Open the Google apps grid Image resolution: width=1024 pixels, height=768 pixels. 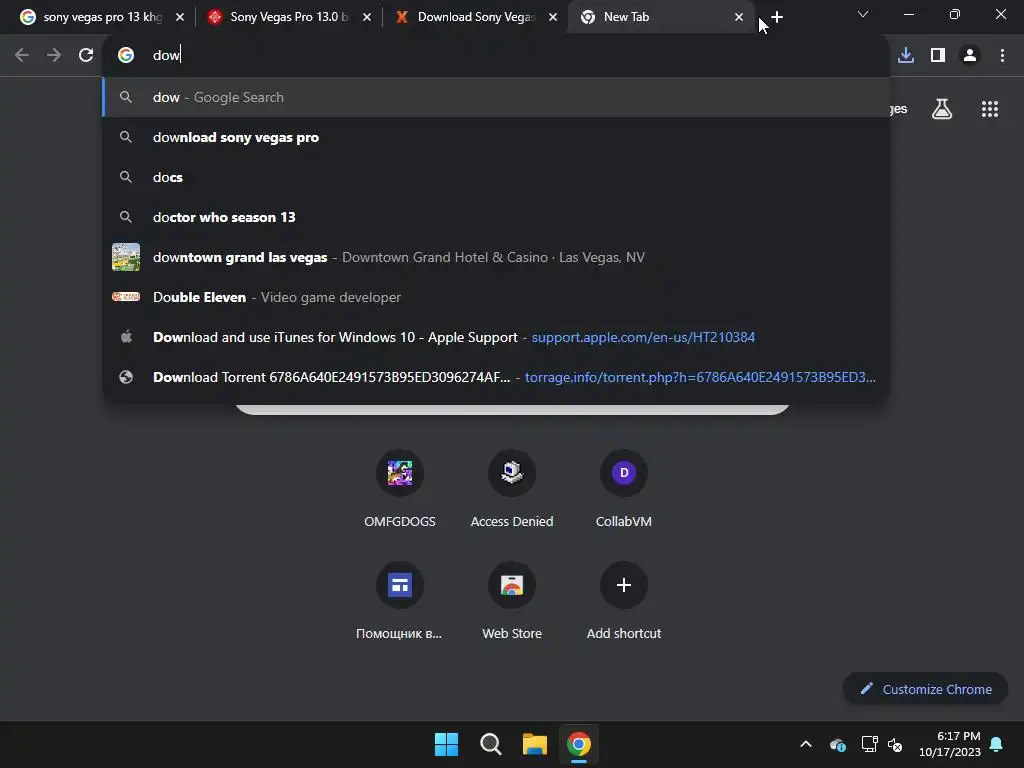(990, 109)
